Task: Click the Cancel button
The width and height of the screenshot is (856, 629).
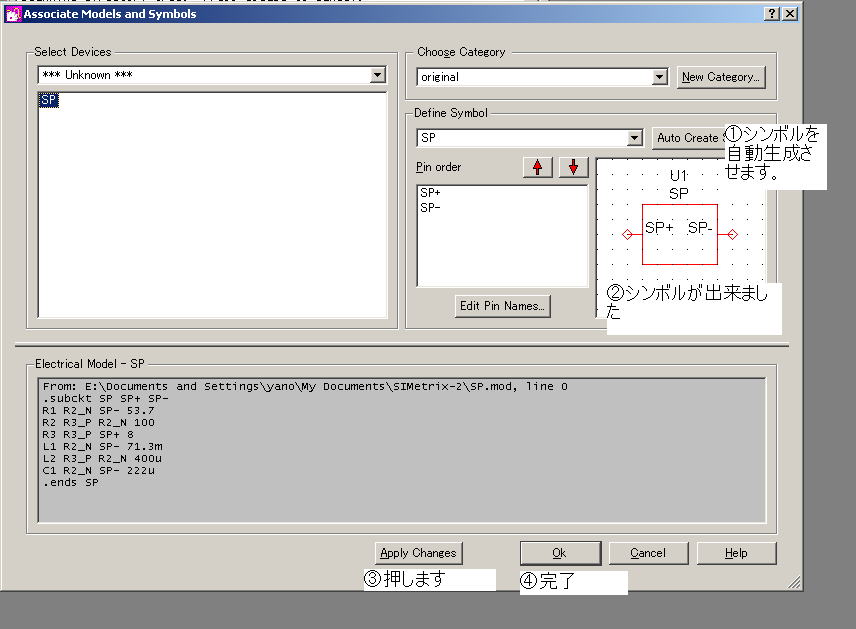Action: click(x=648, y=553)
